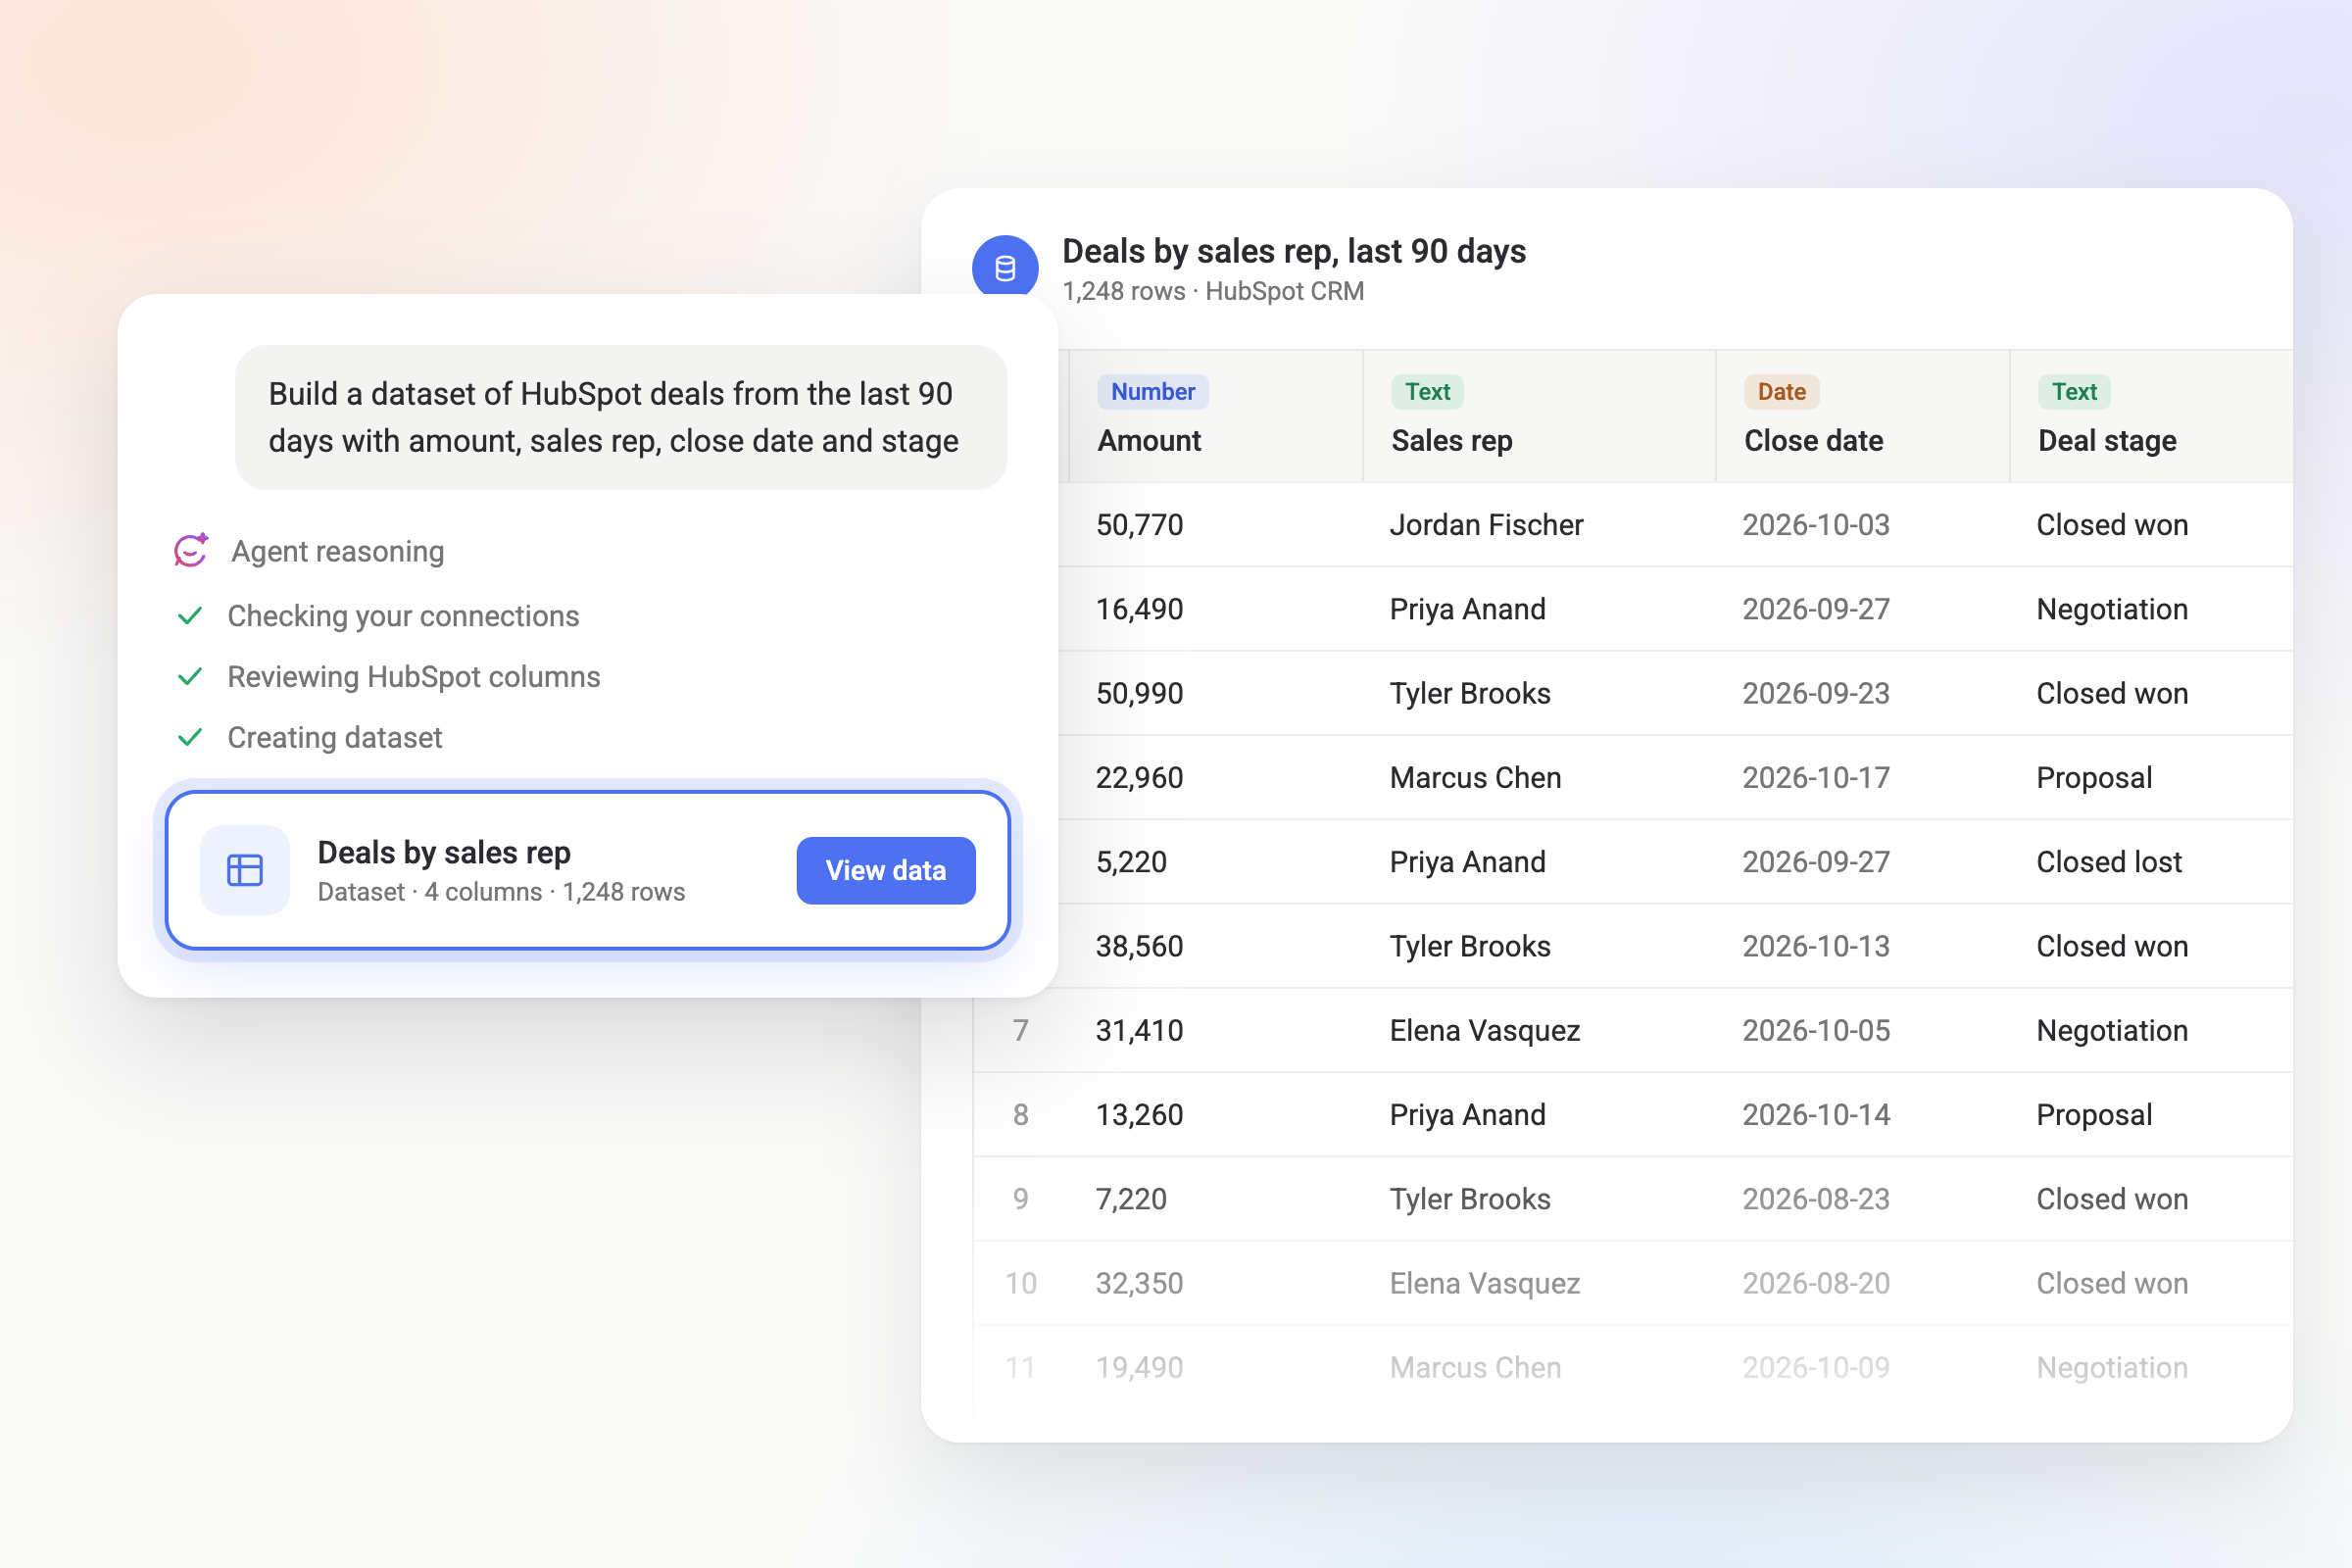The image size is (2352, 1568).
Task: Click title 'Deals by sales rep, last 90 days'
Action: point(1294,251)
